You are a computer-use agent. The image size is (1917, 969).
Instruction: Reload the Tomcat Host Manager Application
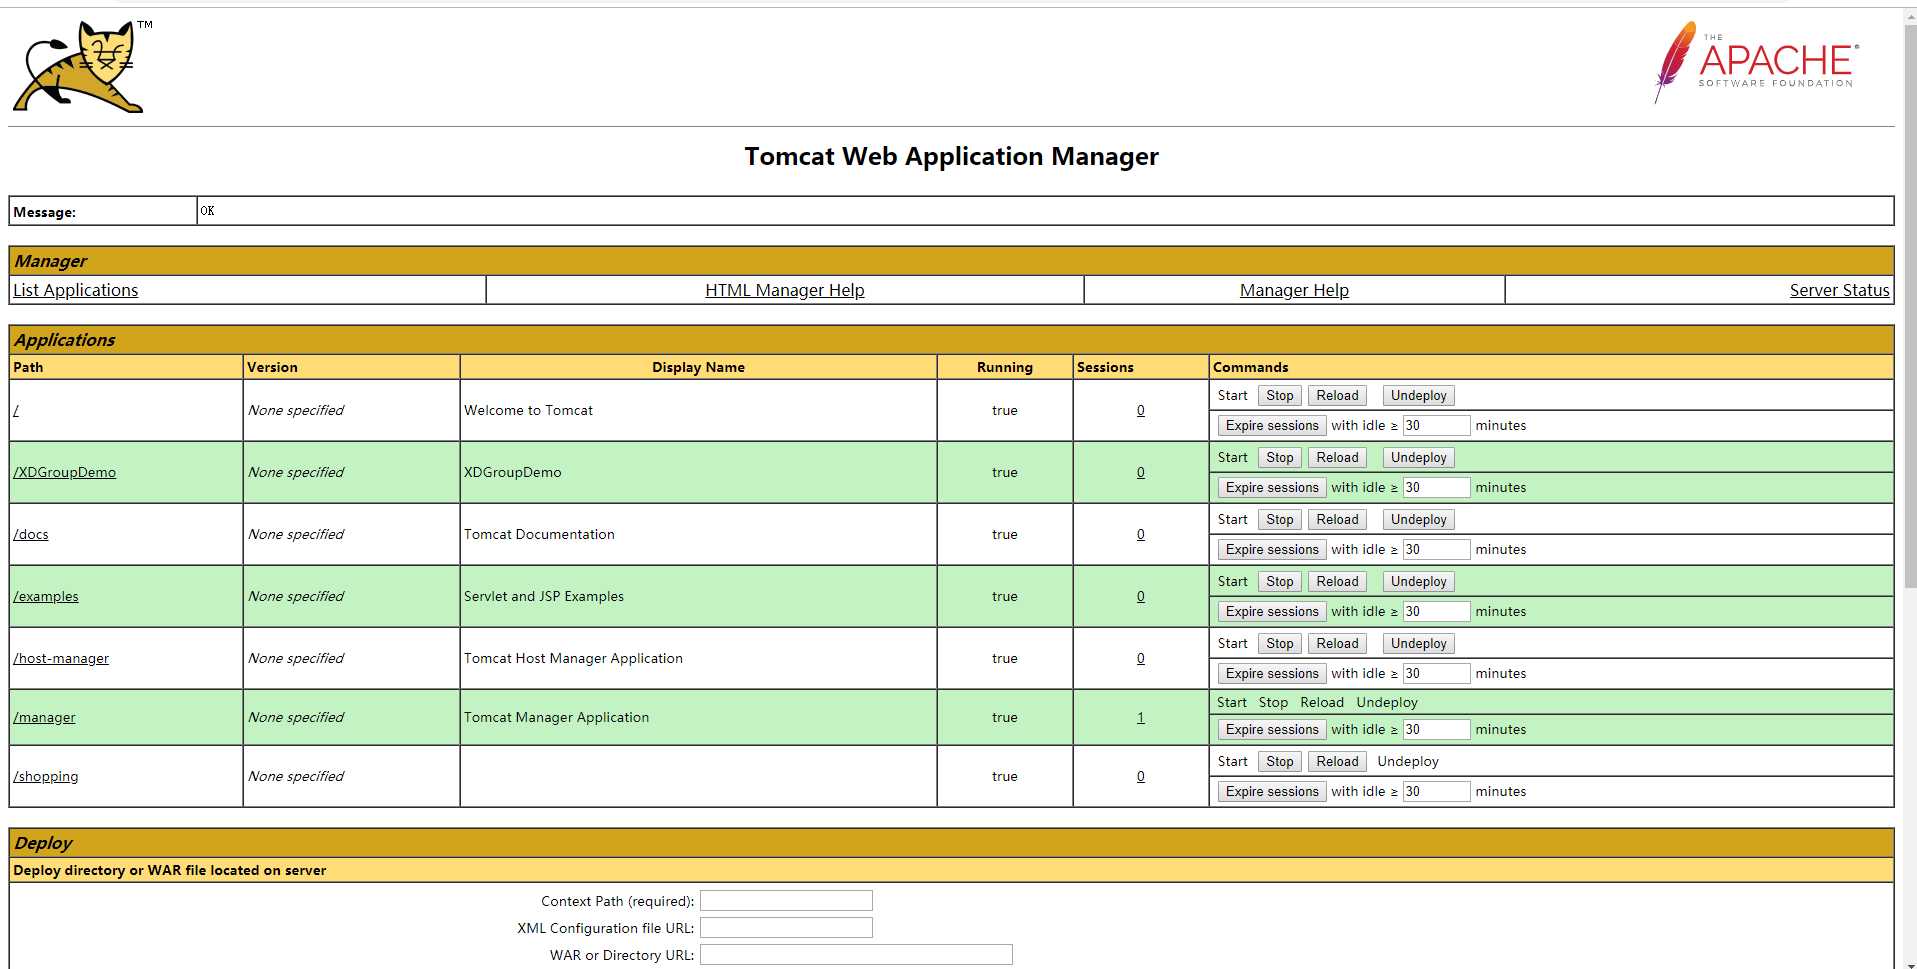[x=1337, y=644]
